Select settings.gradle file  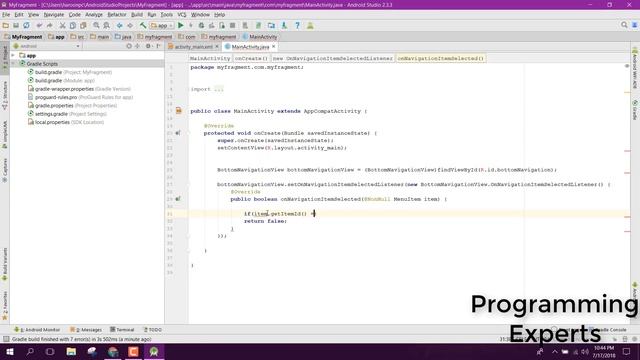click(x=67, y=114)
